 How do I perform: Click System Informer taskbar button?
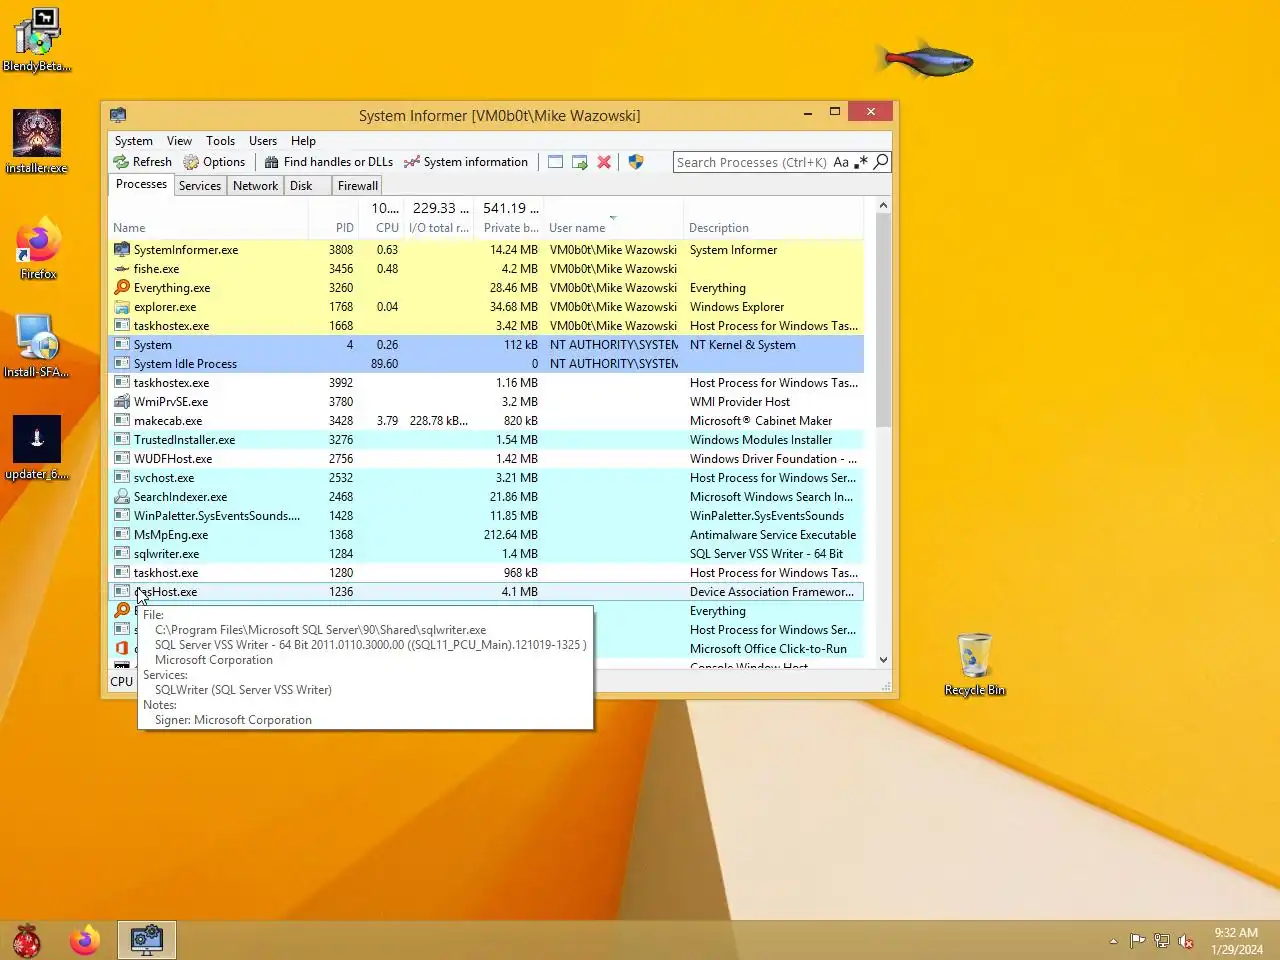tap(147, 941)
